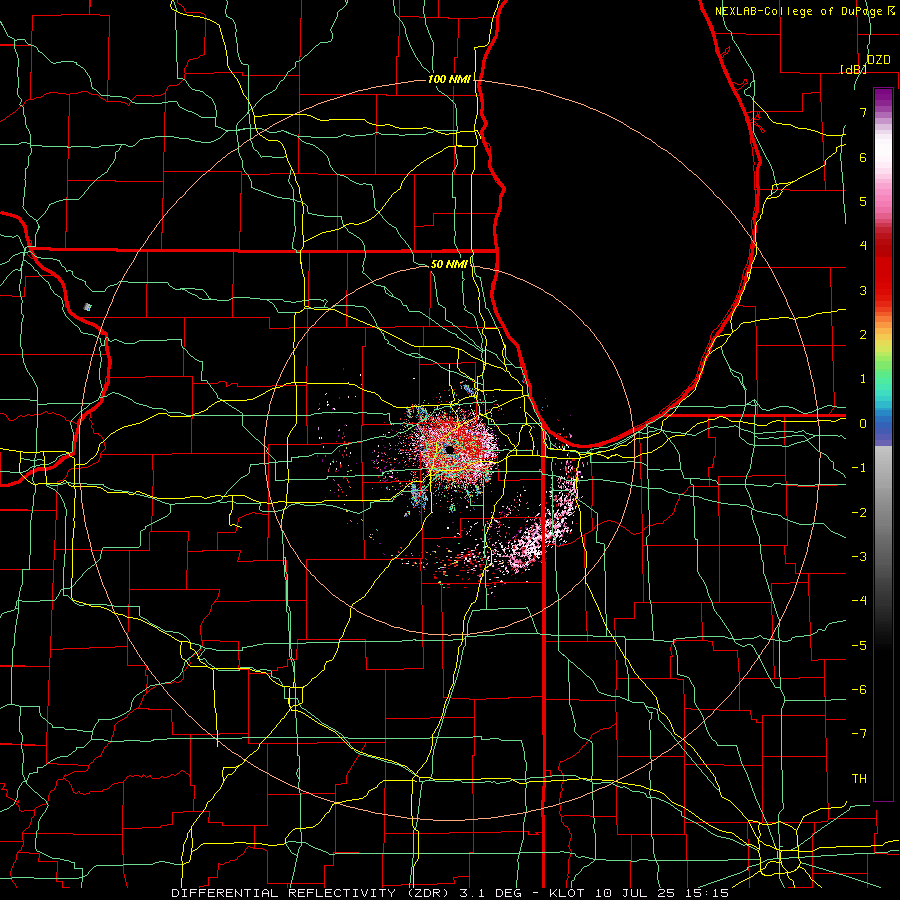Click the -1 value on the color scale
This screenshot has width=900, height=900.
pos(859,468)
